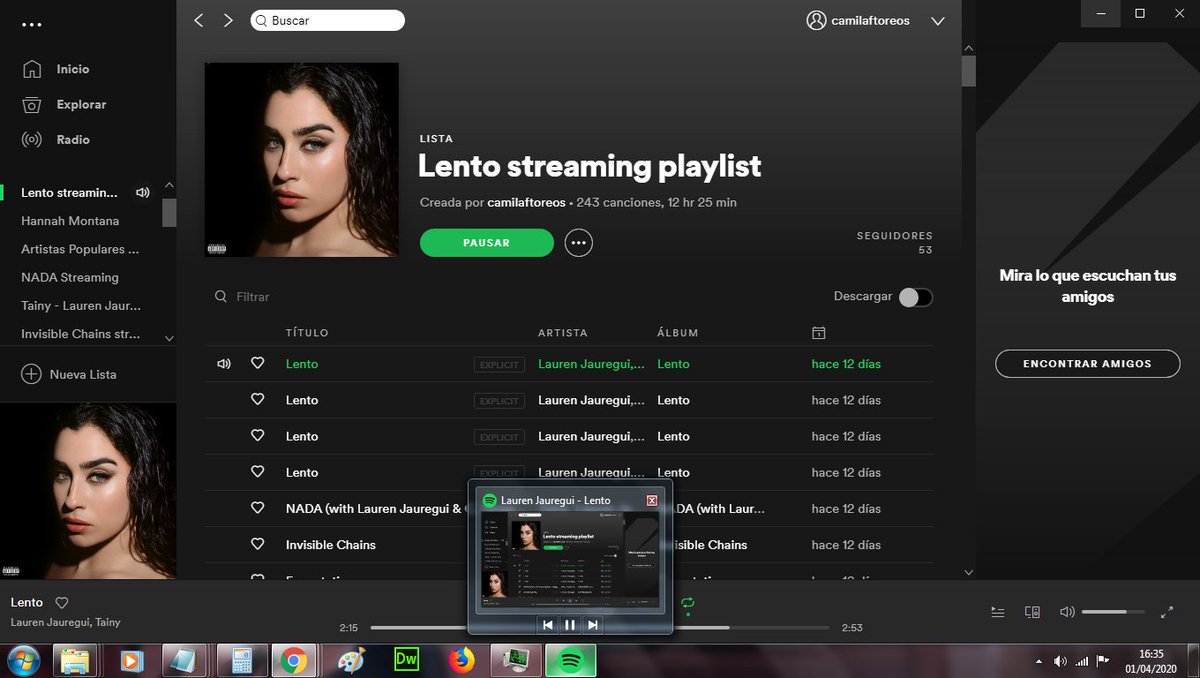Open Lauren Jauregui, Tainy artists in bottom bar

tap(66, 622)
